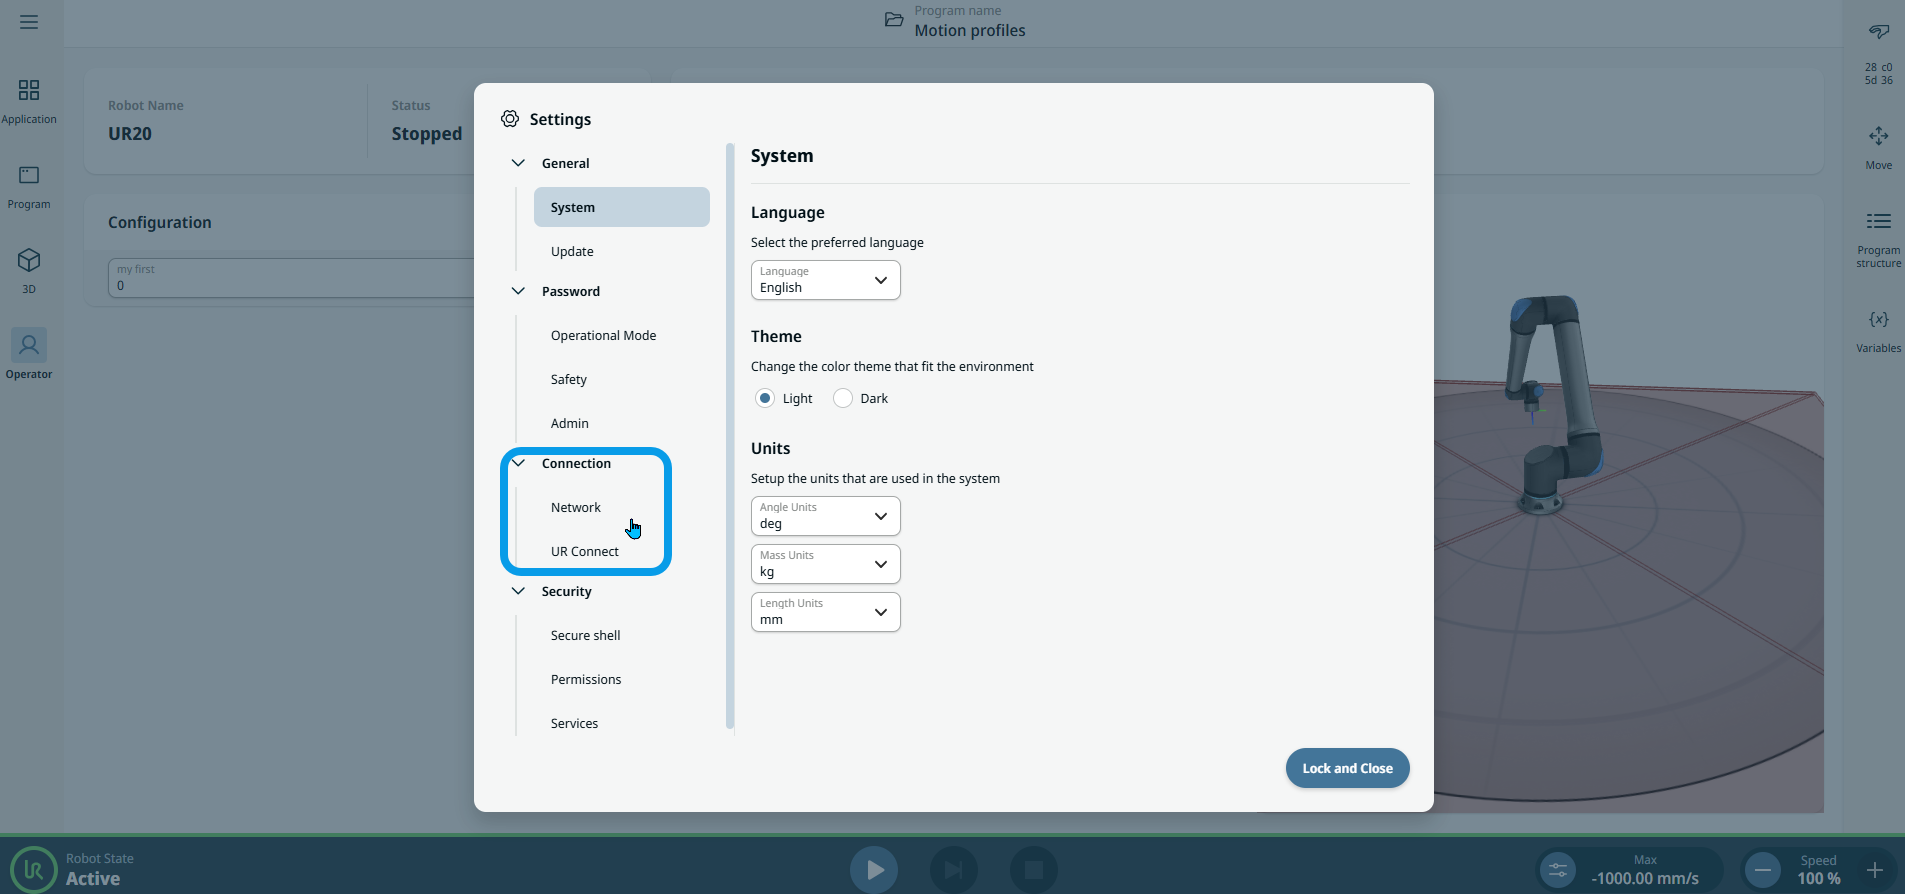Open the Move panel icon
This screenshot has height=894, width=1905.
tap(1878, 137)
